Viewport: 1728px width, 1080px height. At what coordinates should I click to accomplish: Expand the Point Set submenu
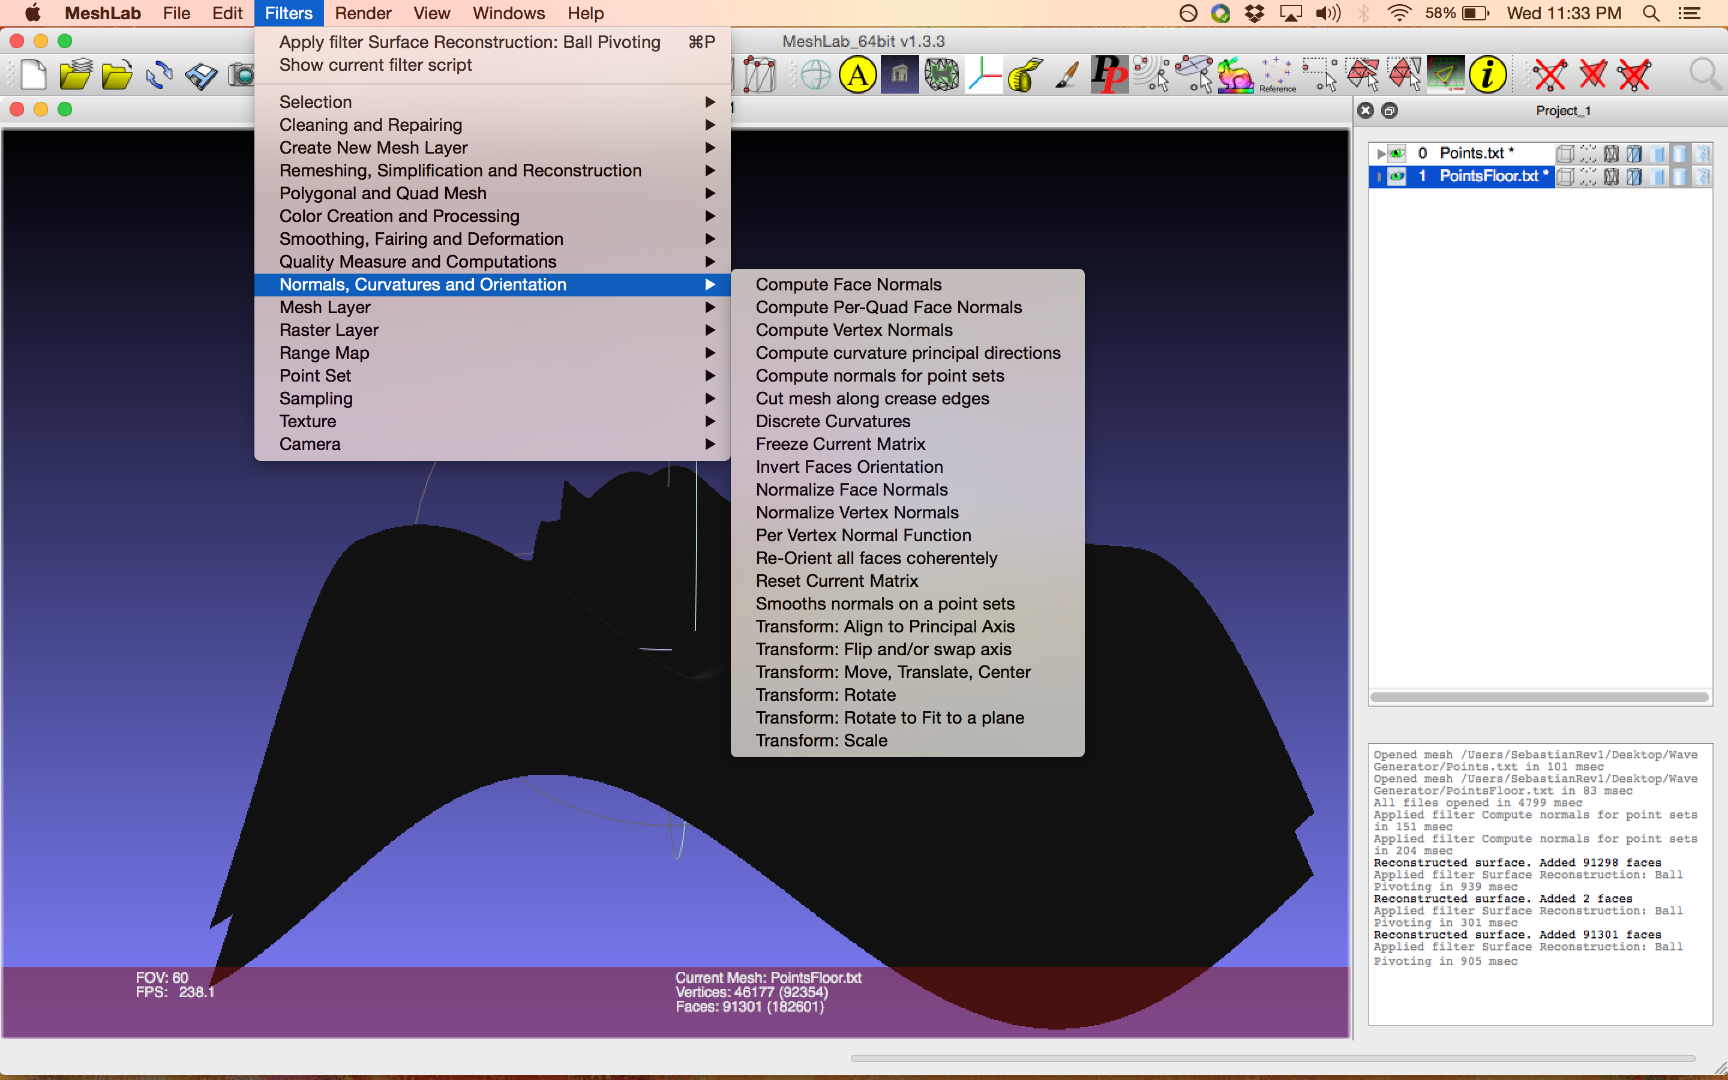pyautogui.click(x=492, y=376)
